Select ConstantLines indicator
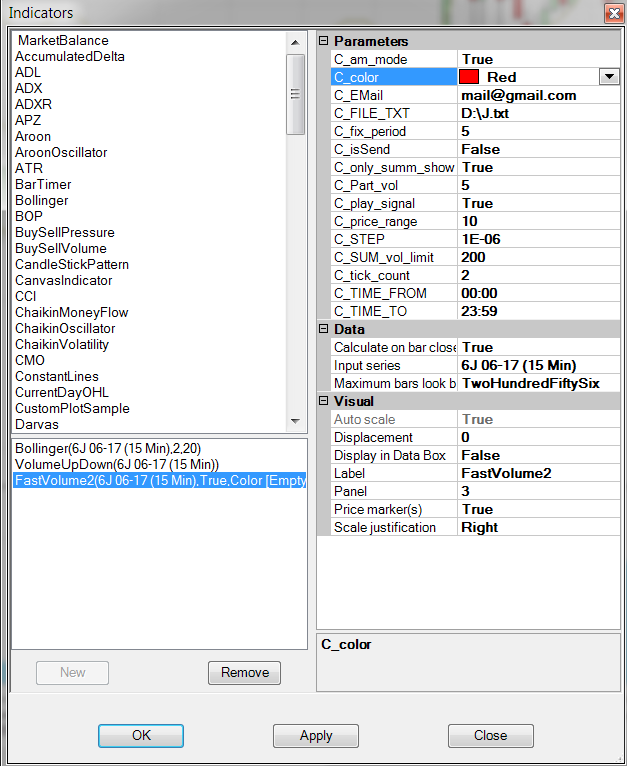Image resolution: width=627 pixels, height=766 pixels. 57,377
